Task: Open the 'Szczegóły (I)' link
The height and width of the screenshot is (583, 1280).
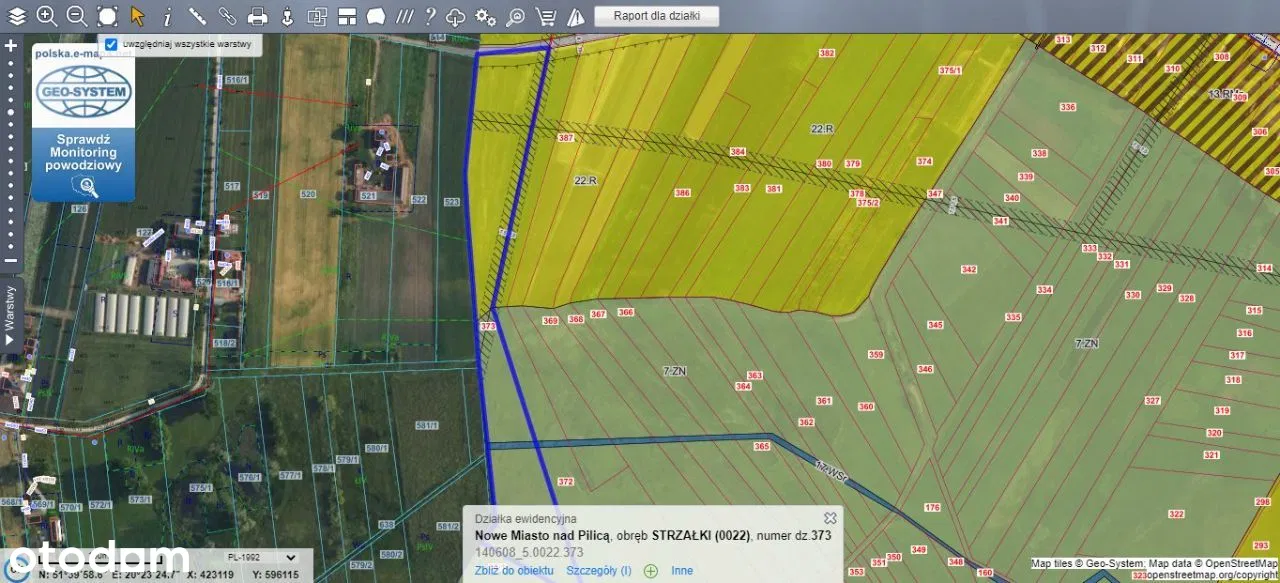Action: tap(598, 571)
